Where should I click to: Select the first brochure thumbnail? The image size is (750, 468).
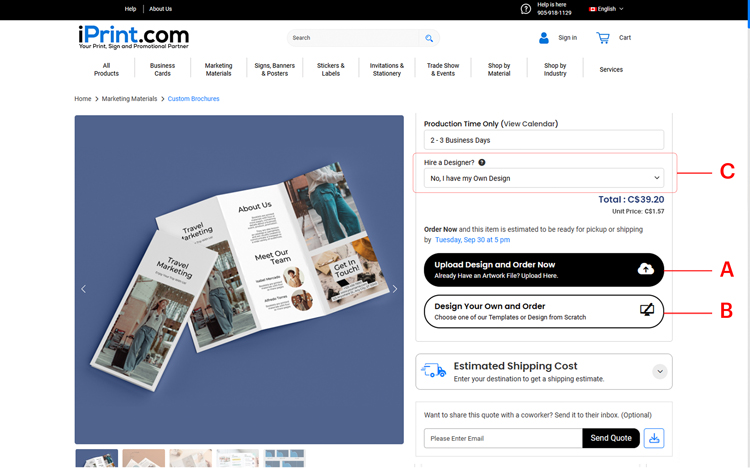(x=97, y=459)
